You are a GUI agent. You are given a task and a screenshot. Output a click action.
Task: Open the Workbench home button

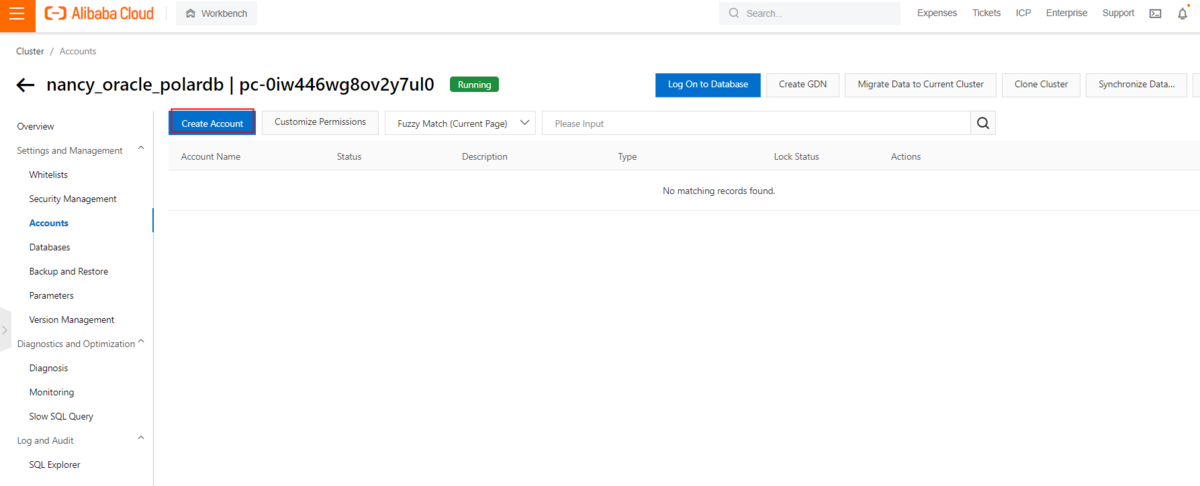click(217, 14)
